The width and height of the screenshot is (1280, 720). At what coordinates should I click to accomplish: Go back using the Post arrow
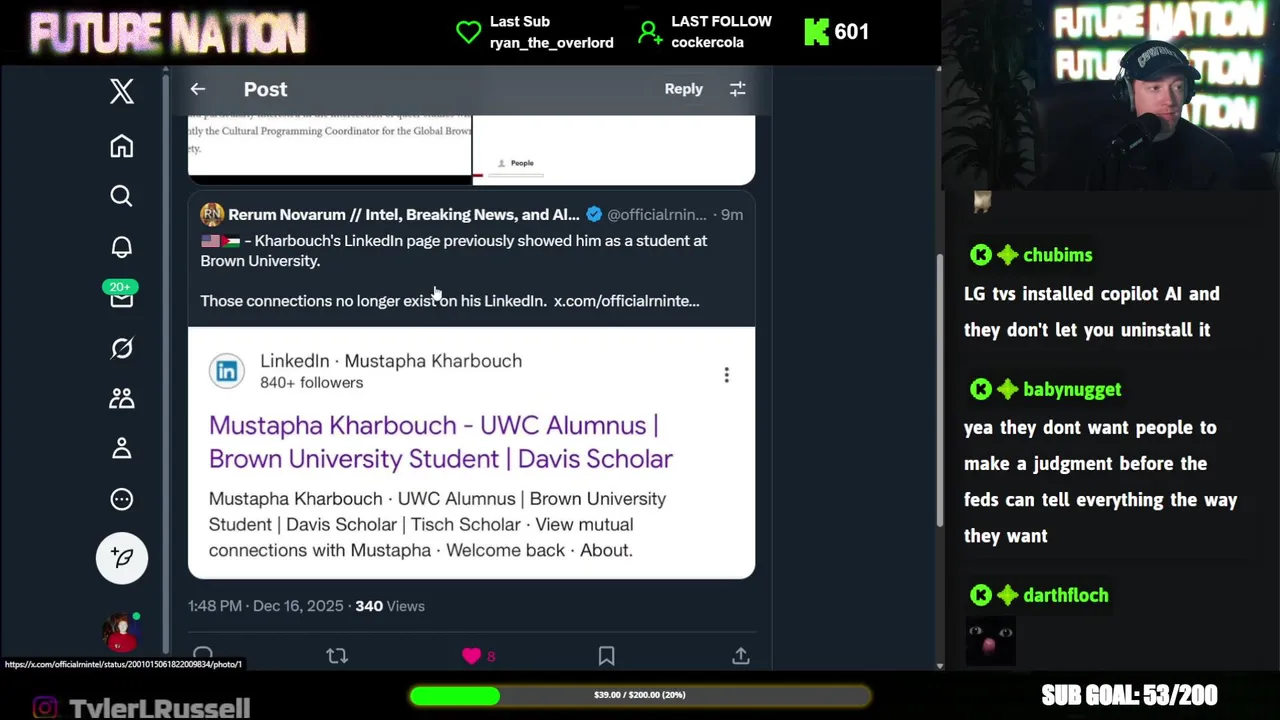198,89
